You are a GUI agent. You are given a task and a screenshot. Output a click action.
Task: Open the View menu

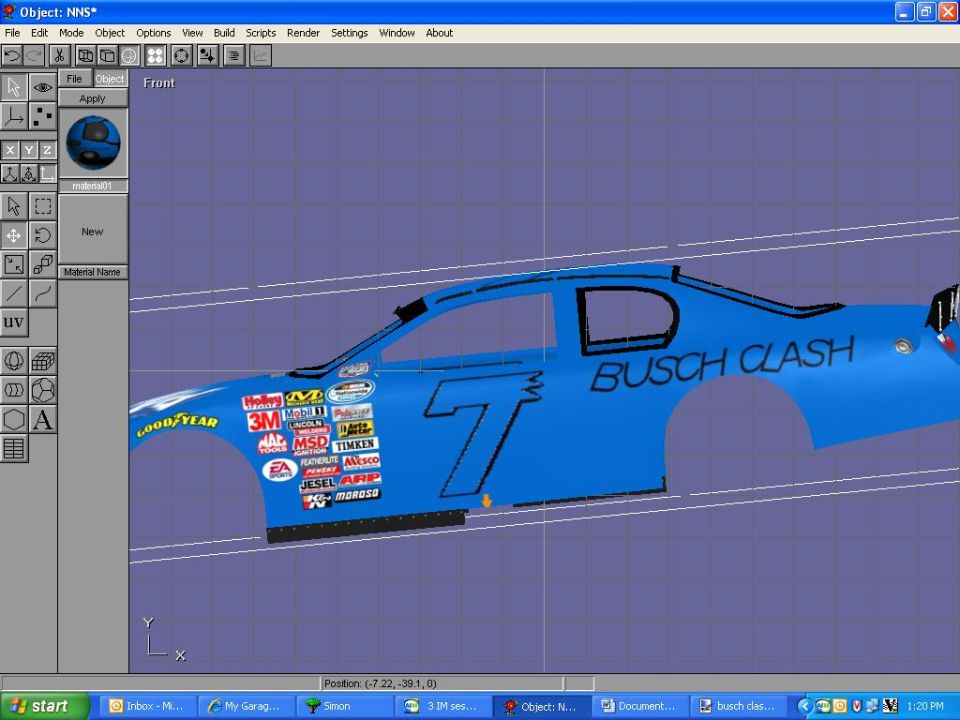tap(192, 33)
